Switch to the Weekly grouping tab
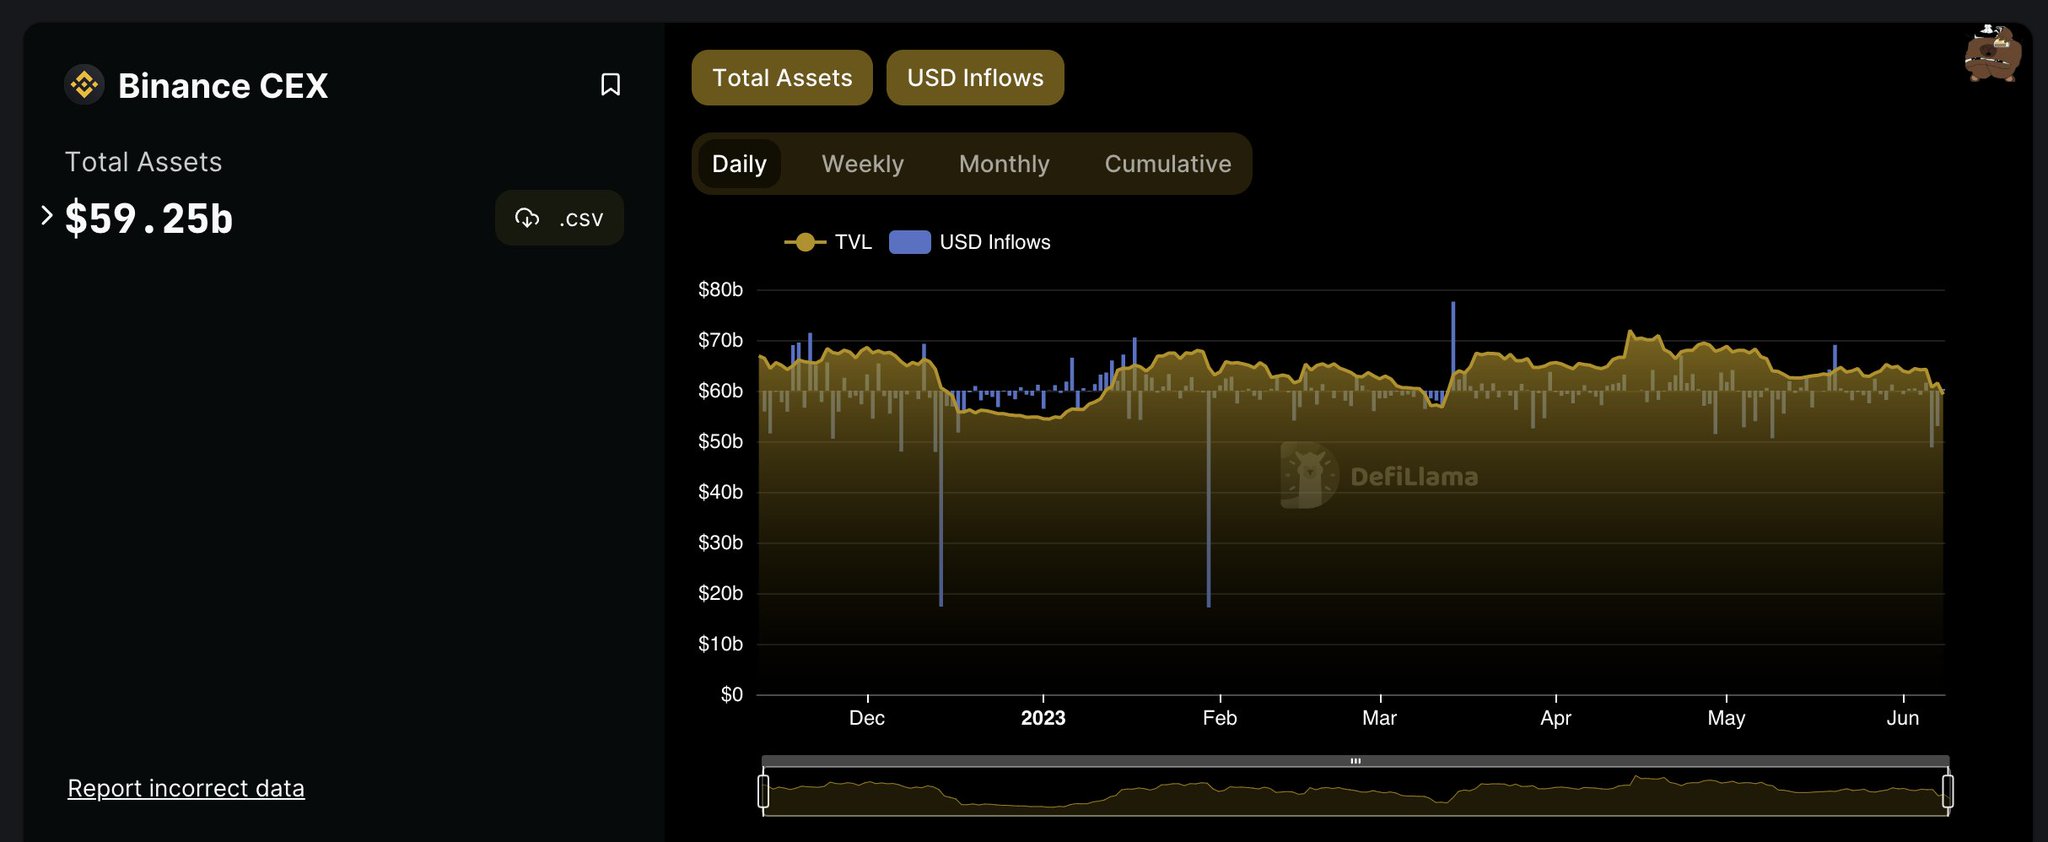The height and width of the screenshot is (842, 2048). point(862,164)
